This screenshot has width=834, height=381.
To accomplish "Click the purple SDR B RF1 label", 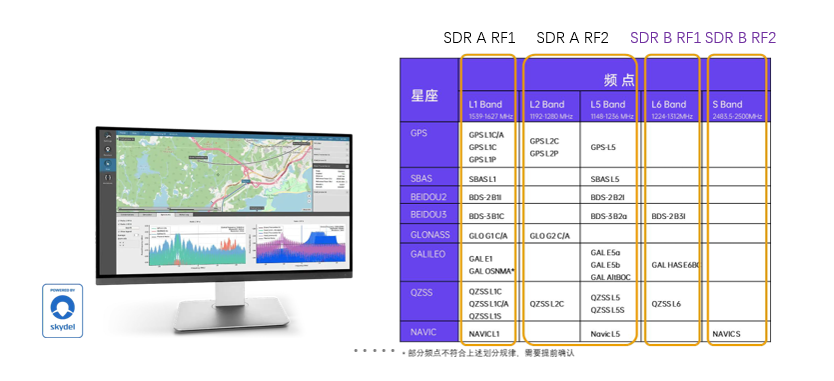I will point(665,38).
